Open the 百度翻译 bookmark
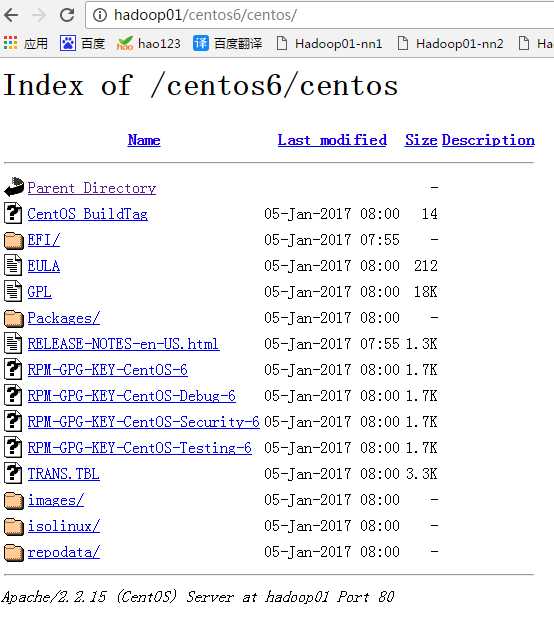 pos(228,43)
